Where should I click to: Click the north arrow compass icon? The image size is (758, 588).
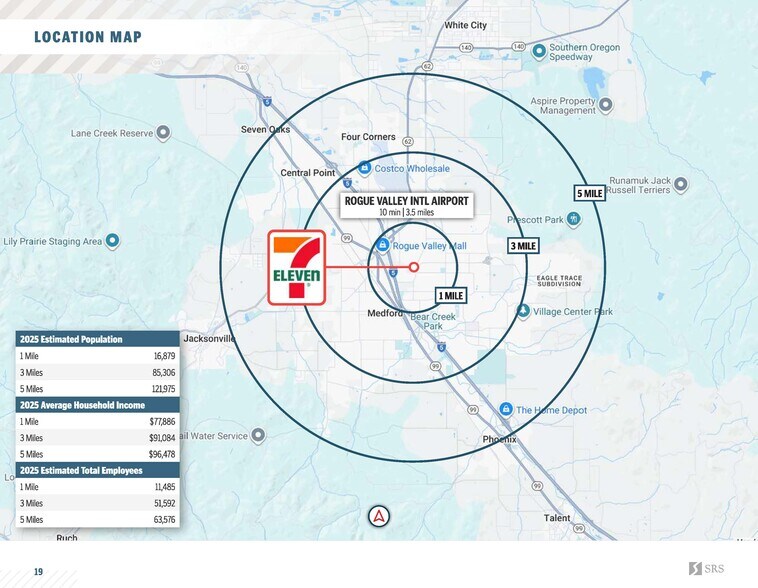point(379,517)
